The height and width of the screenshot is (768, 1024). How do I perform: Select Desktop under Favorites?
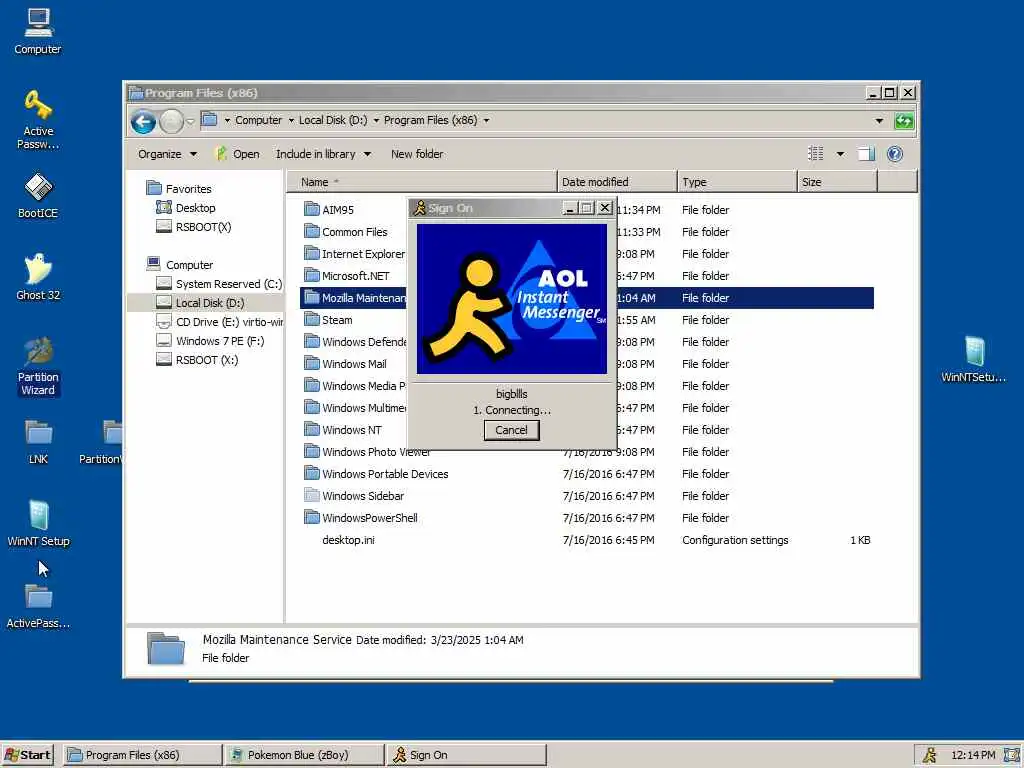186,208
